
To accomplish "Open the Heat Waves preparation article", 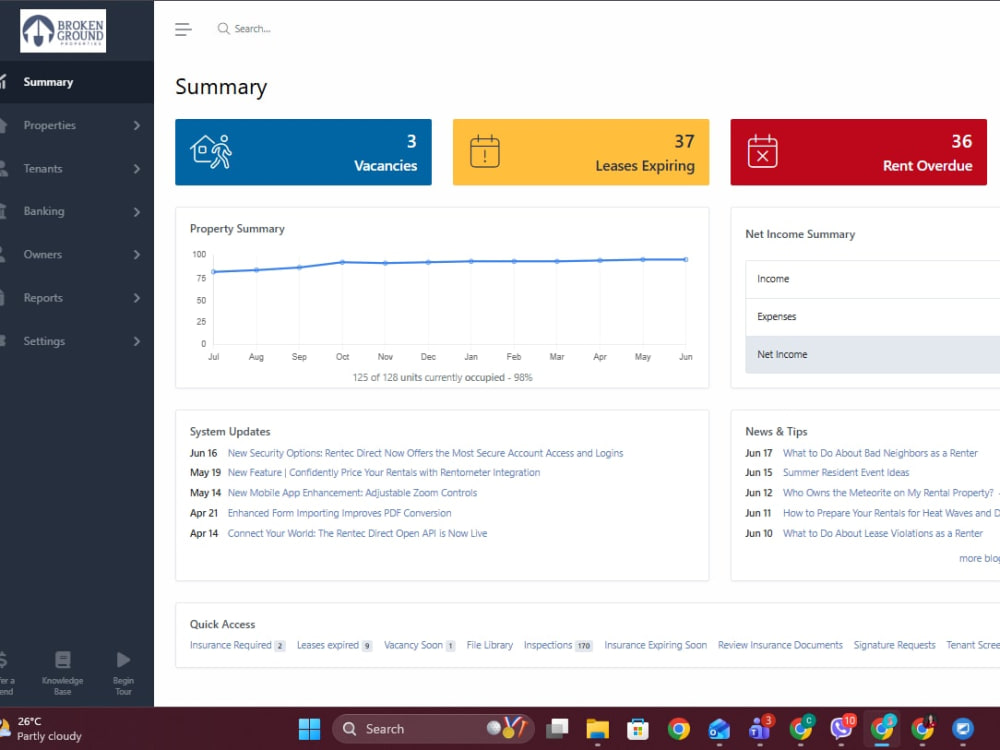I will coord(891,513).
